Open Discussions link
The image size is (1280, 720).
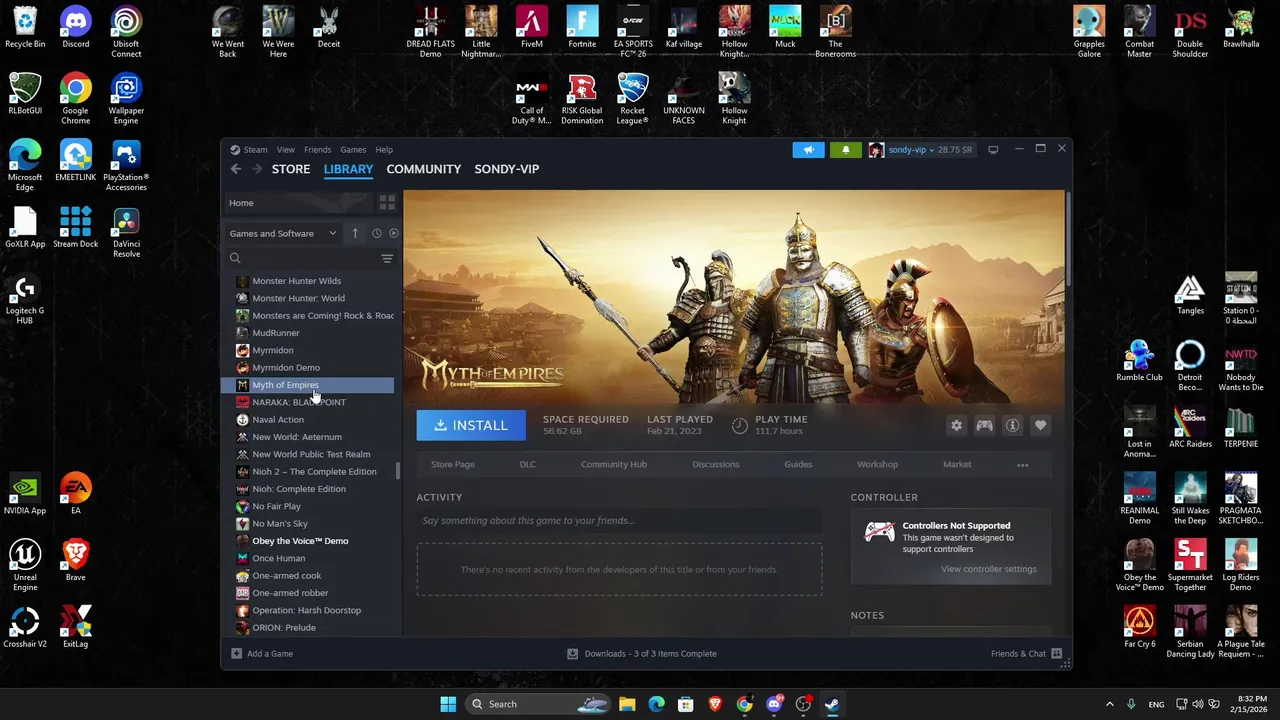coord(716,464)
